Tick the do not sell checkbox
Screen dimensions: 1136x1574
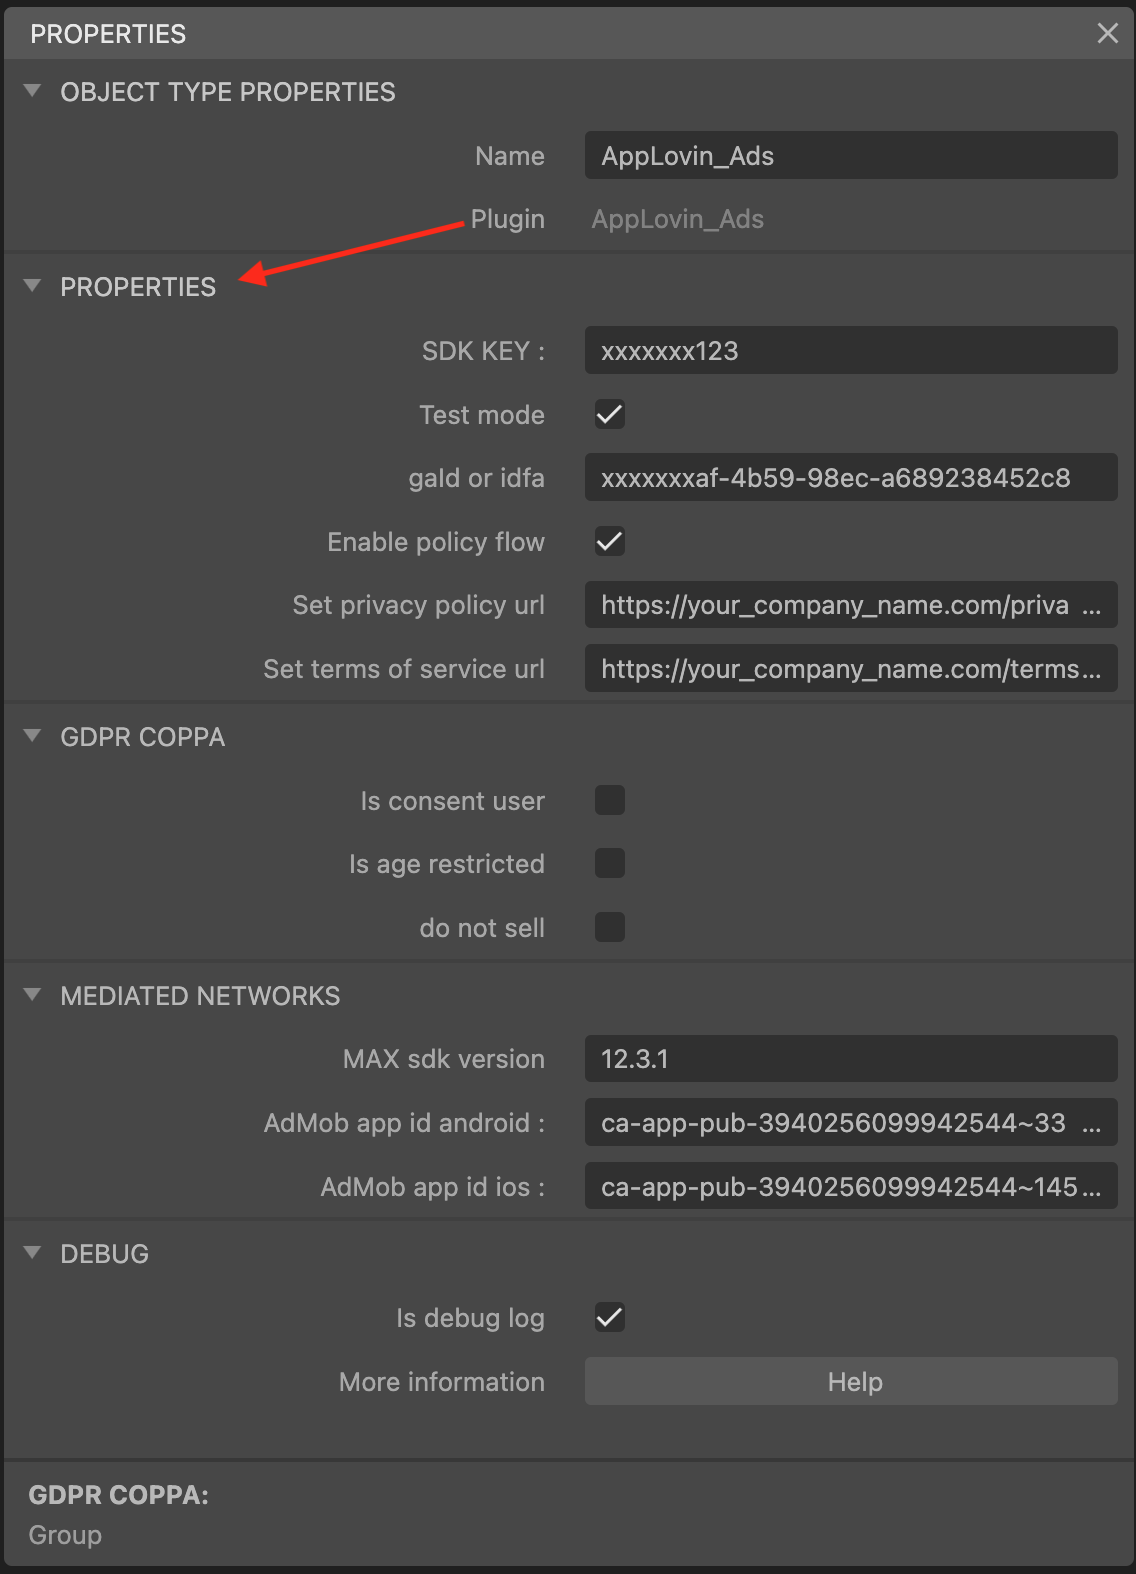pyautogui.click(x=609, y=927)
